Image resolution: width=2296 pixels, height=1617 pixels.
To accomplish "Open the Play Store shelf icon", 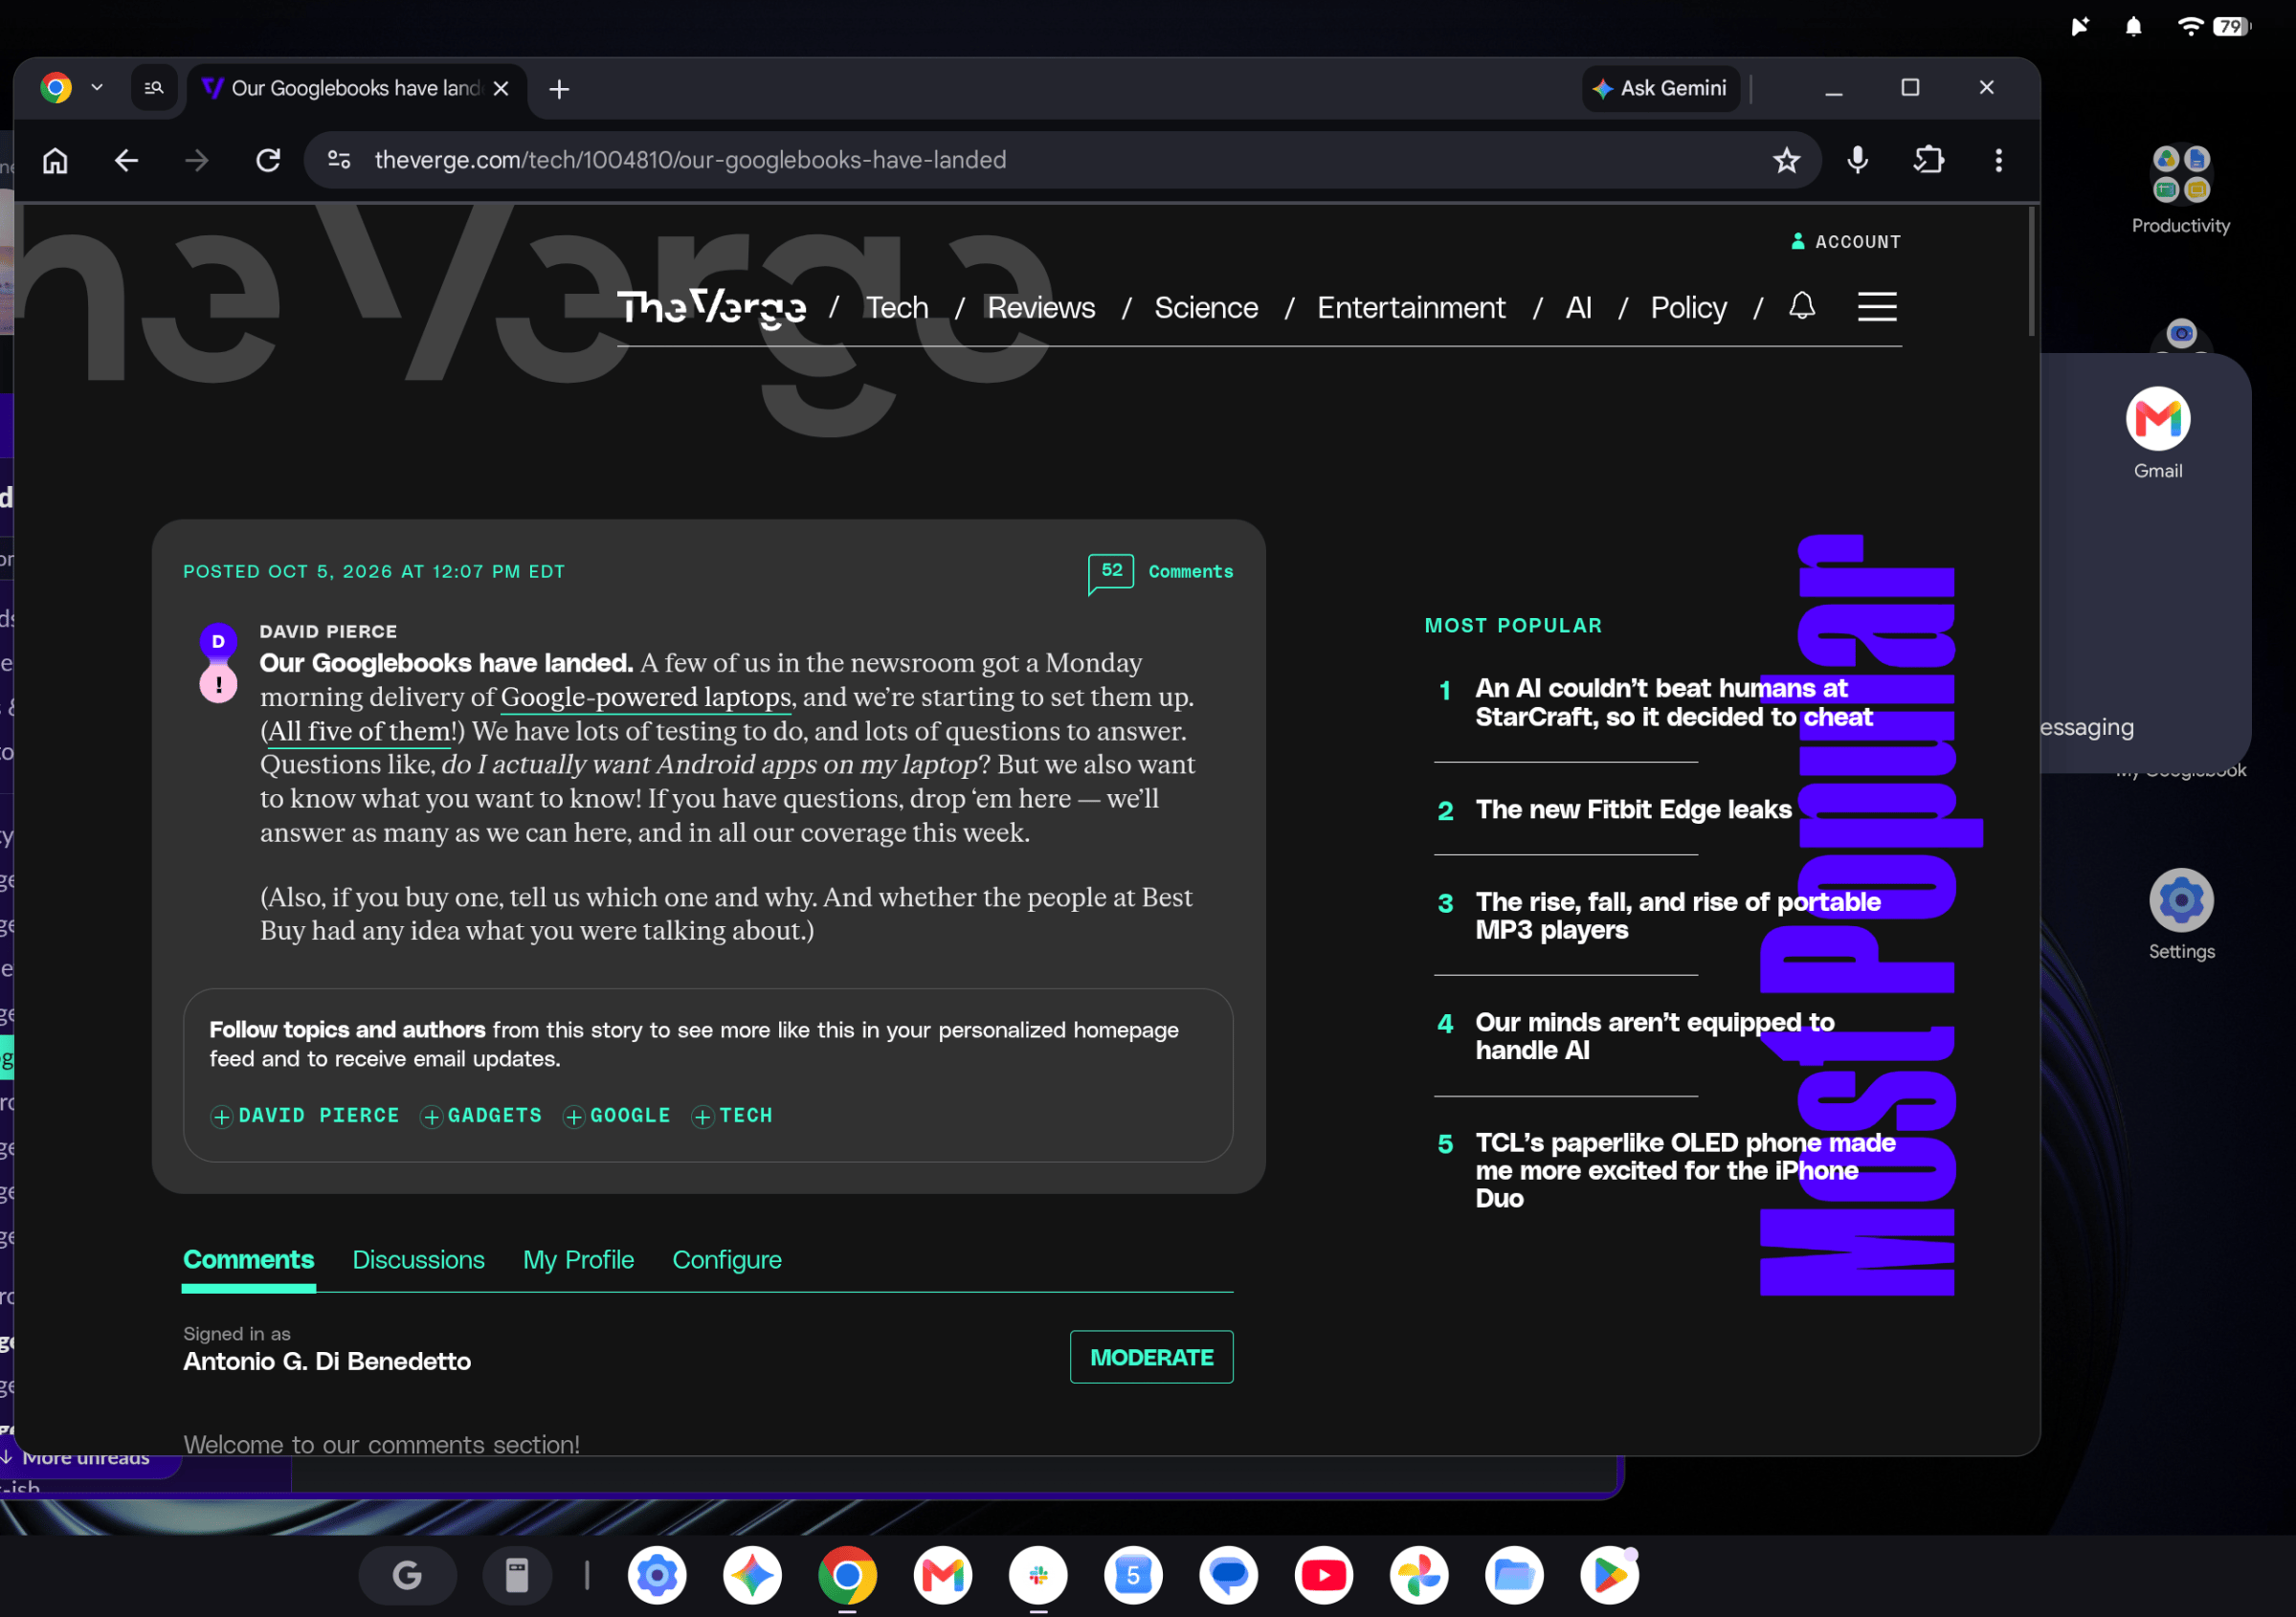I will 1609,1575.
